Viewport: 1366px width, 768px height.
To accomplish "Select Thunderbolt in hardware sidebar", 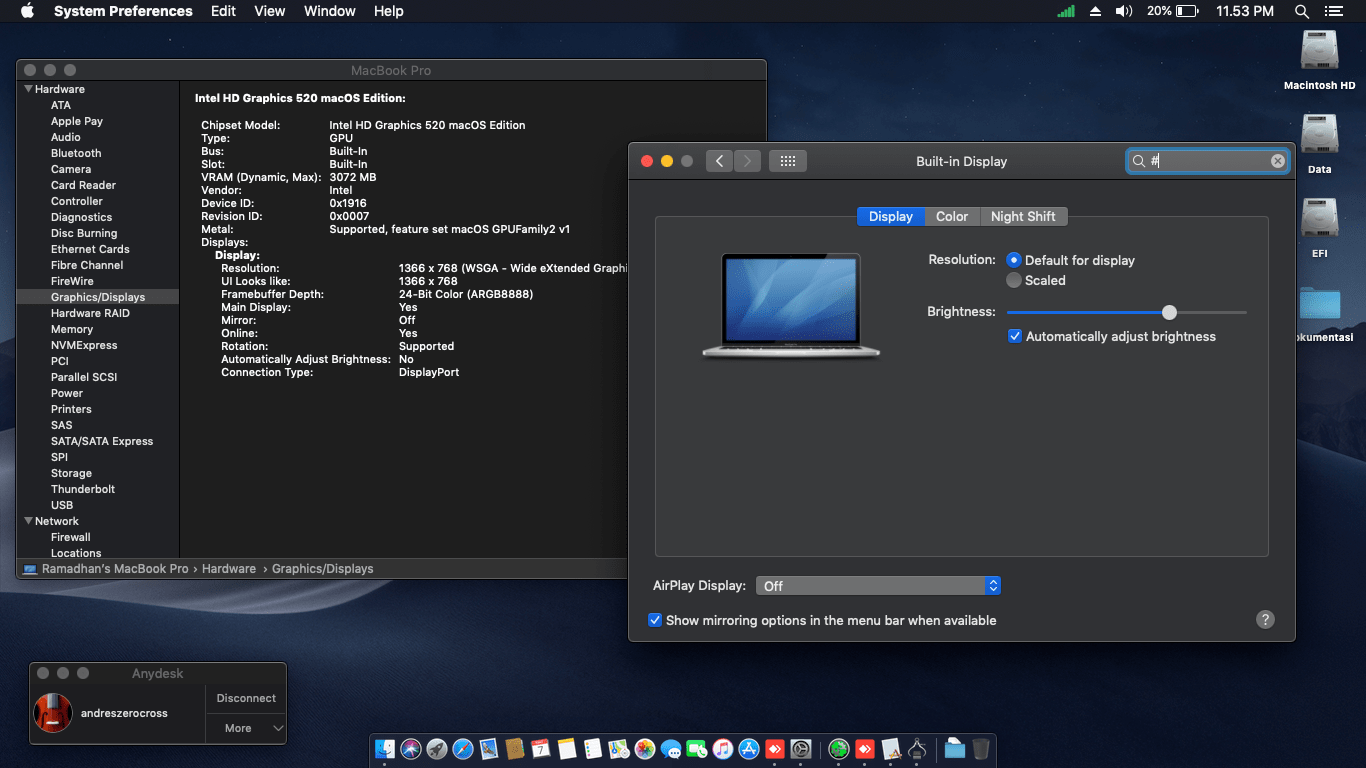I will [x=83, y=489].
